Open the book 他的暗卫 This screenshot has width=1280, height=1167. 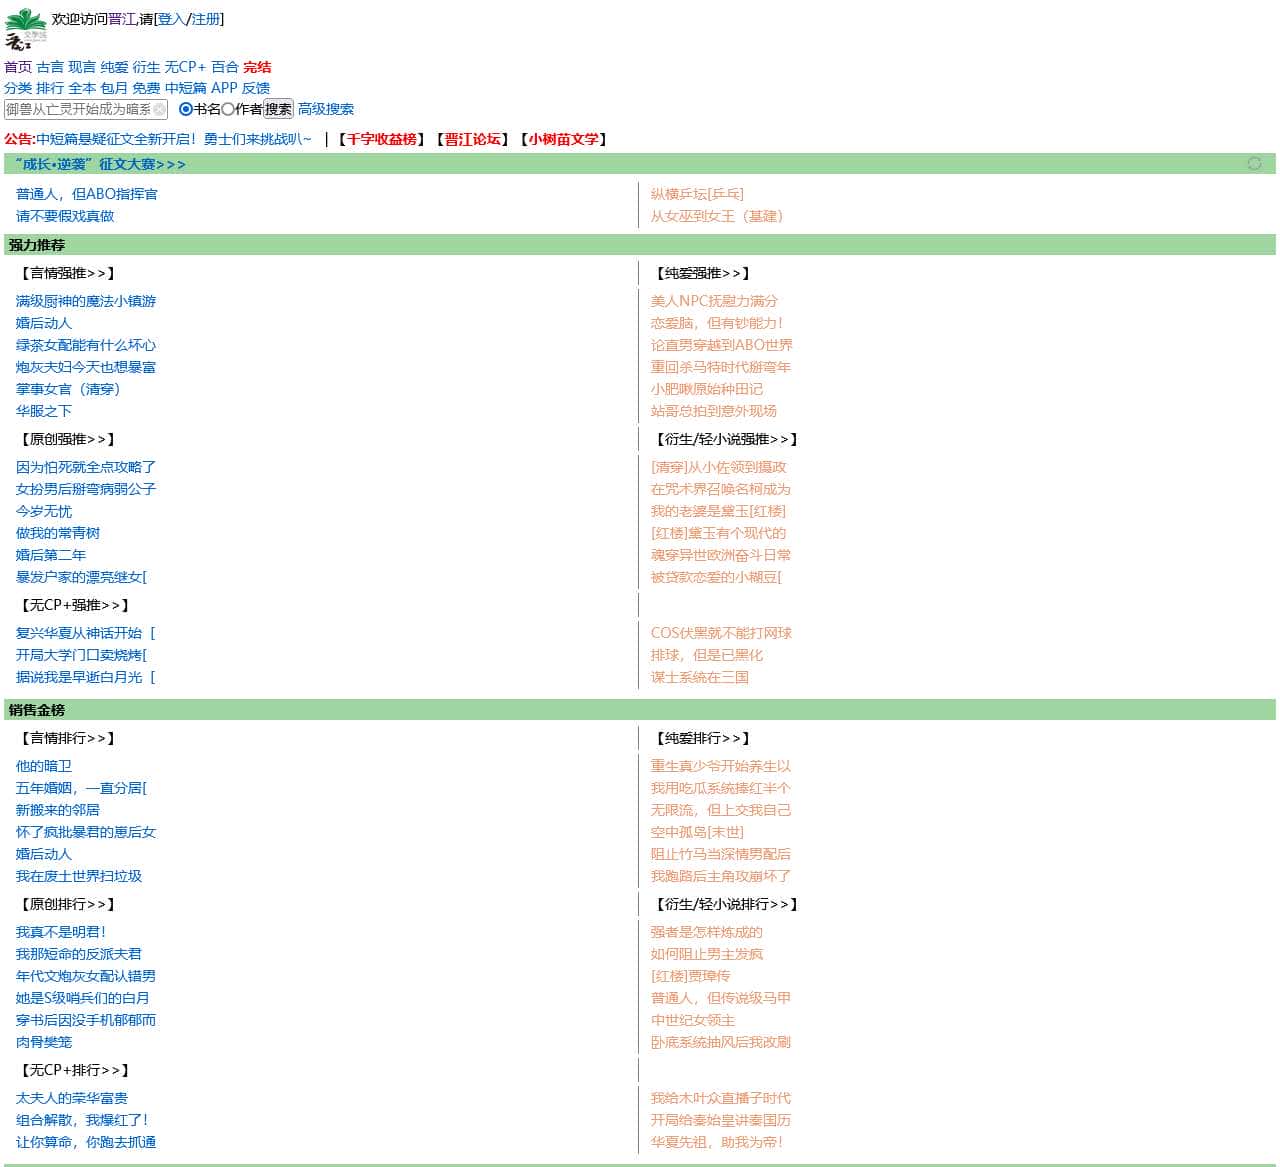[x=44, y=766]
